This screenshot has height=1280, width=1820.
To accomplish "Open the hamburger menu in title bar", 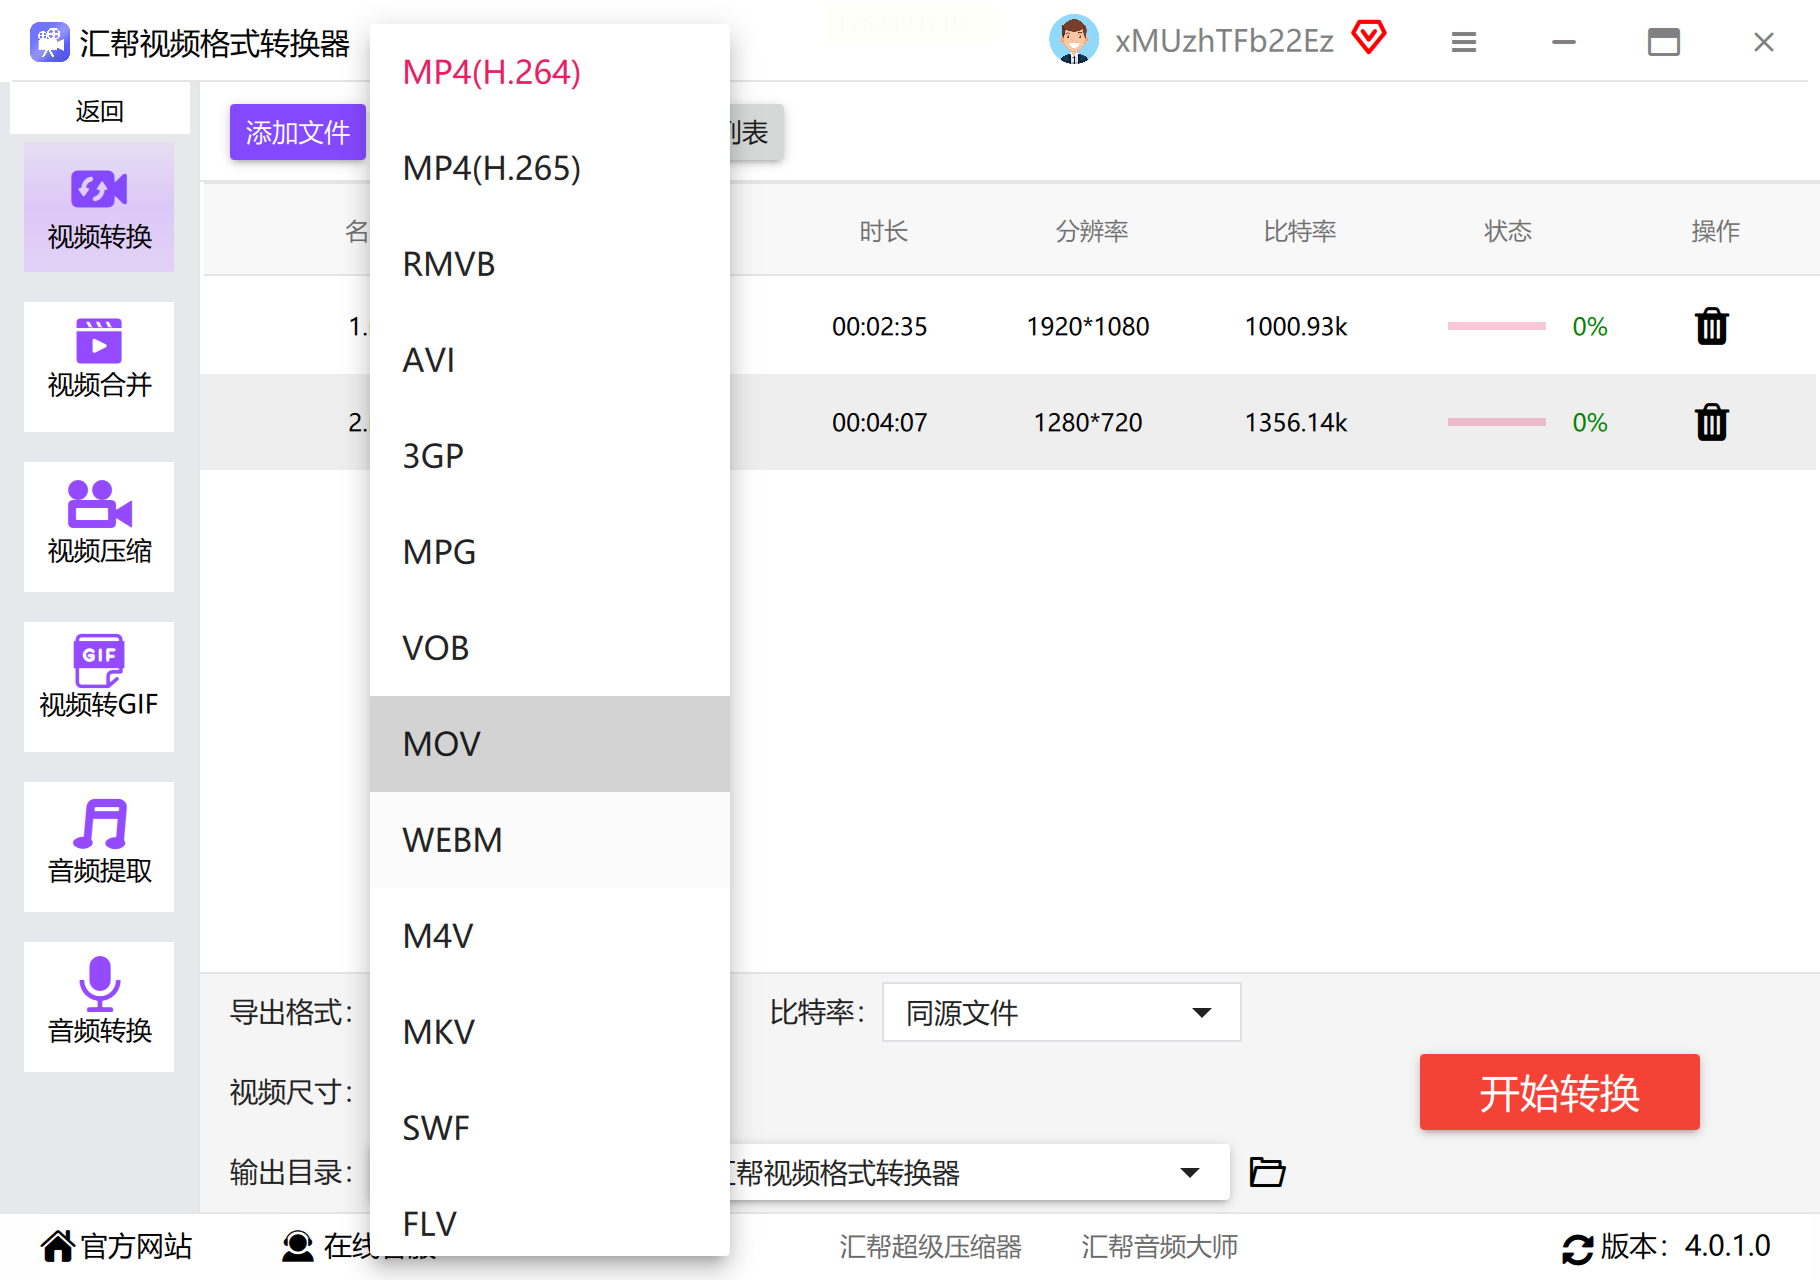I will (1464, 42).
